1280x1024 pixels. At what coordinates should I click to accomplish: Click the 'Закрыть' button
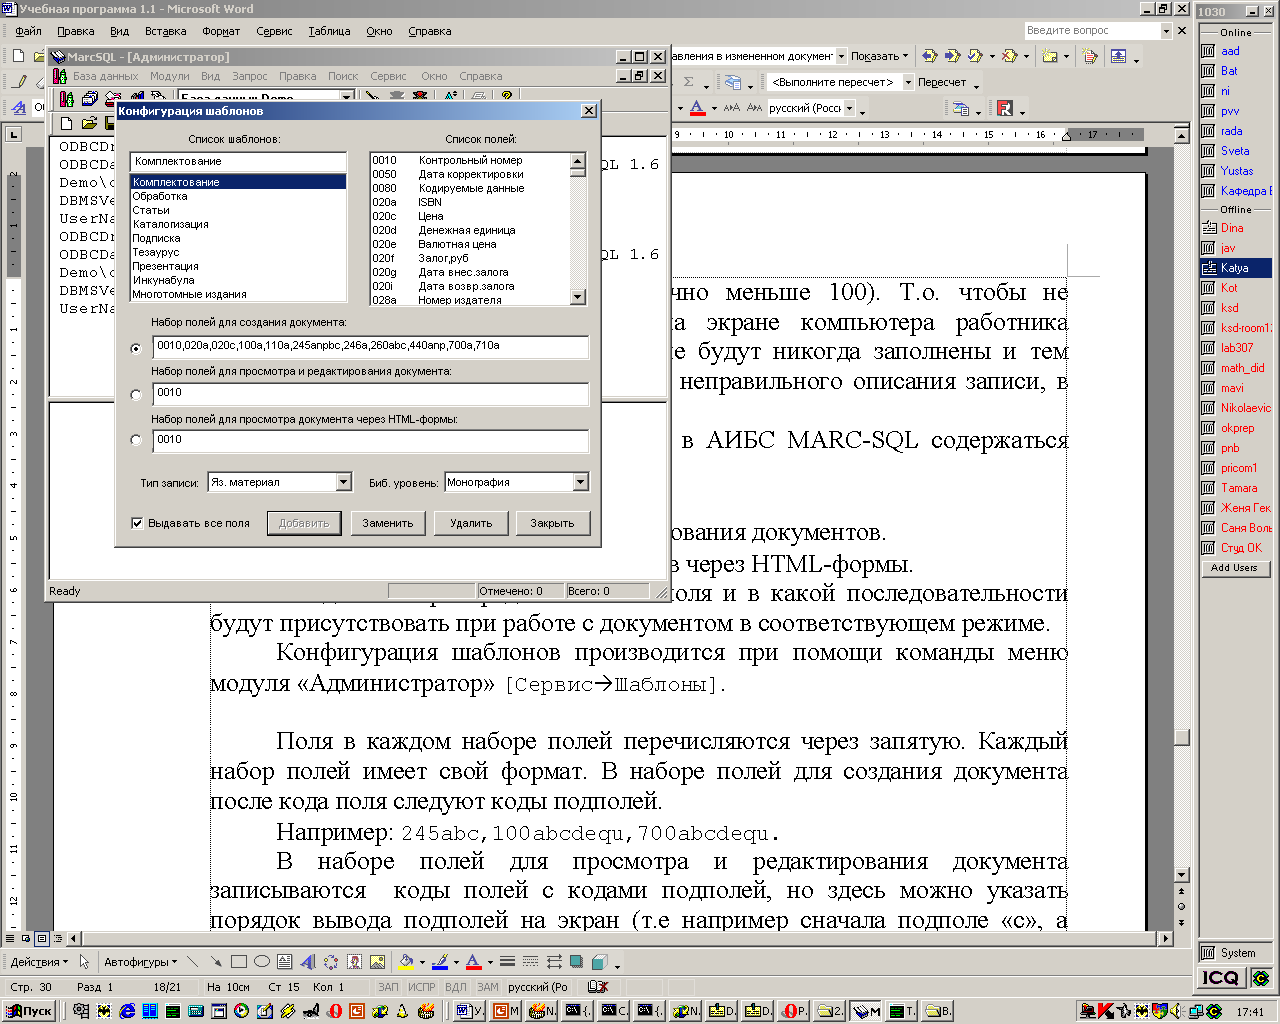[x=552, y=523]
